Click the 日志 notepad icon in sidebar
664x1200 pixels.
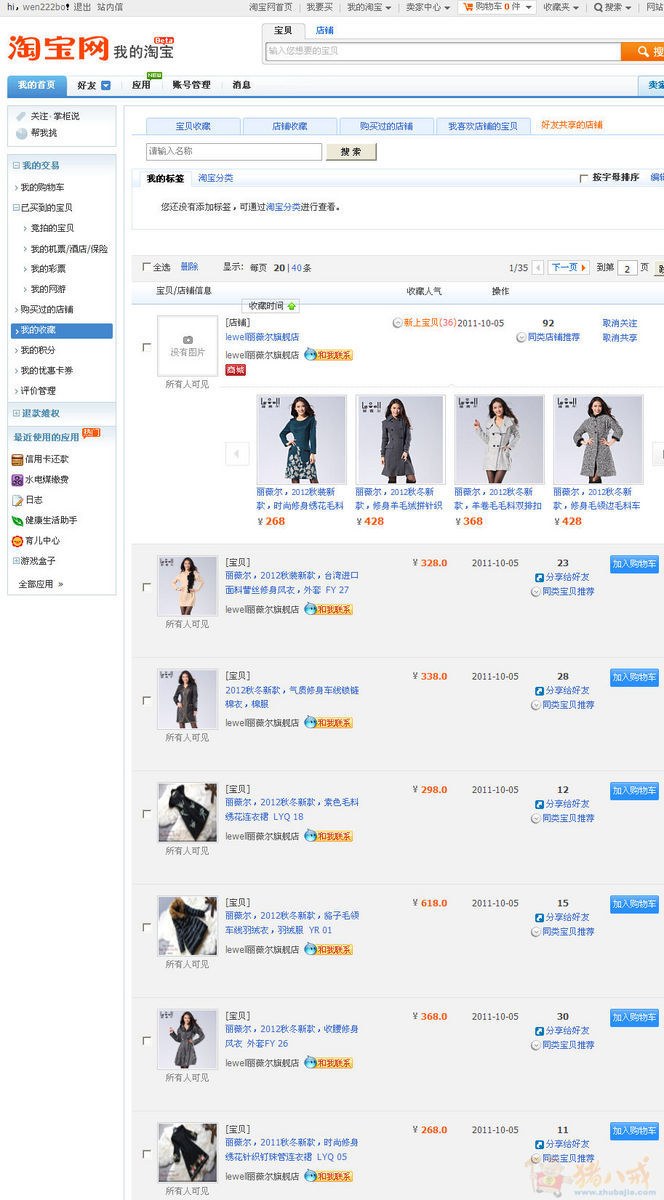click(x=17, y=500)
